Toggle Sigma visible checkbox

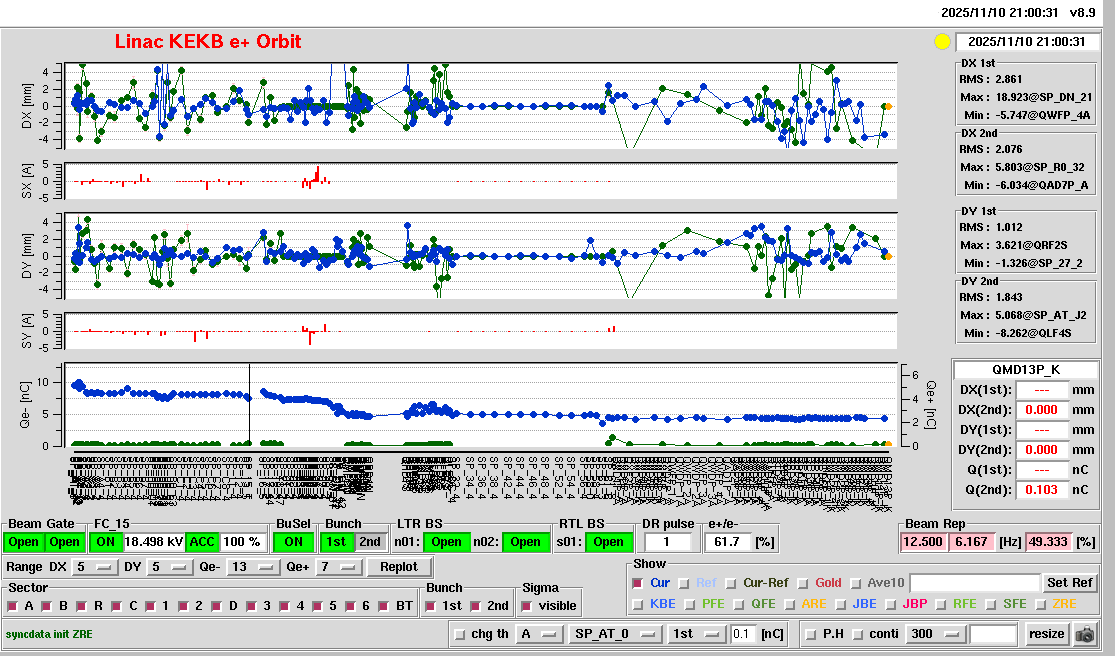pos(527,606)
